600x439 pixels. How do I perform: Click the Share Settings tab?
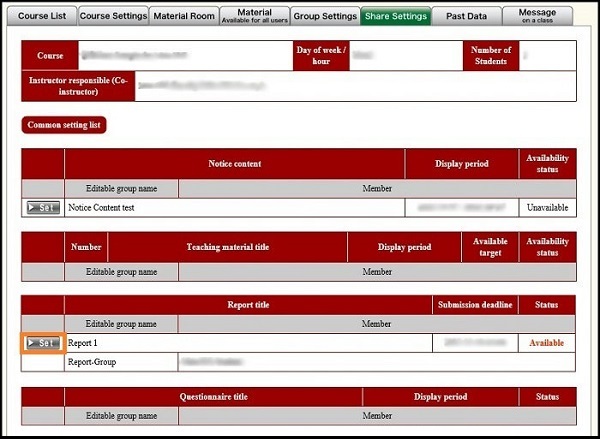point(396,16)
